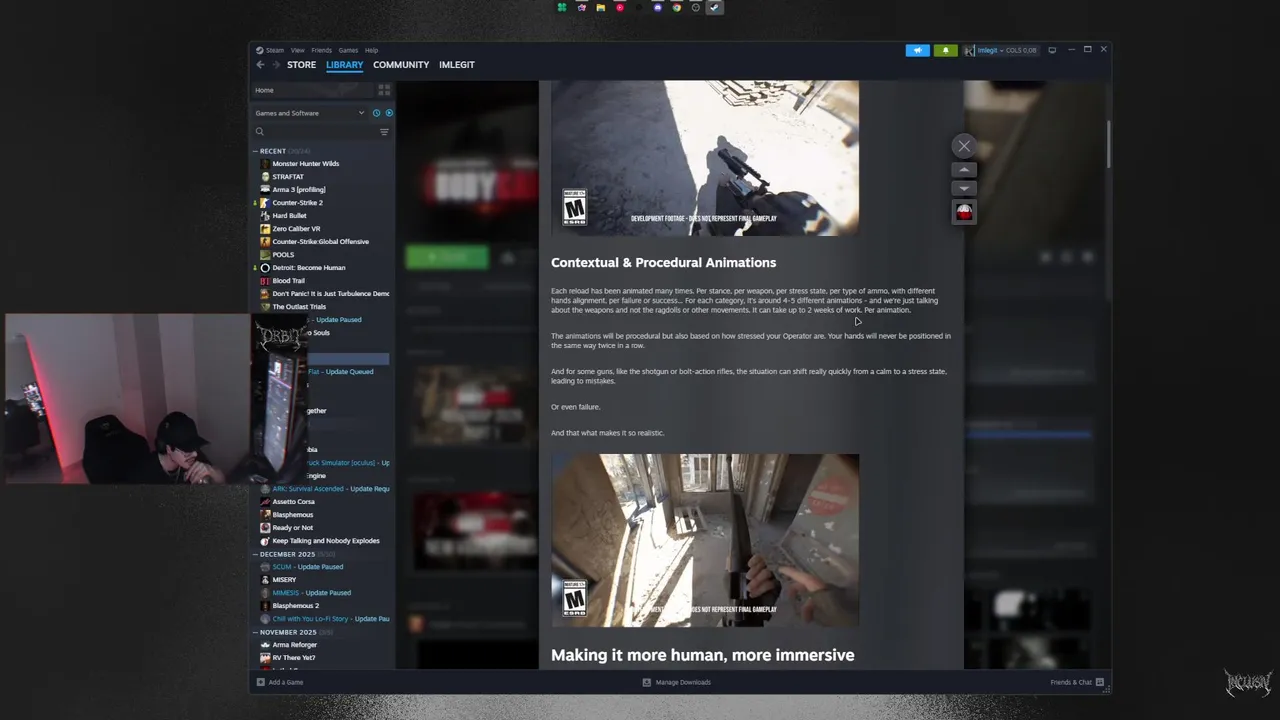Click the Counter-Strike 2 game icon
This screenshot has width=1280, height=720.
pyautogui.click(x=265, y=203)
